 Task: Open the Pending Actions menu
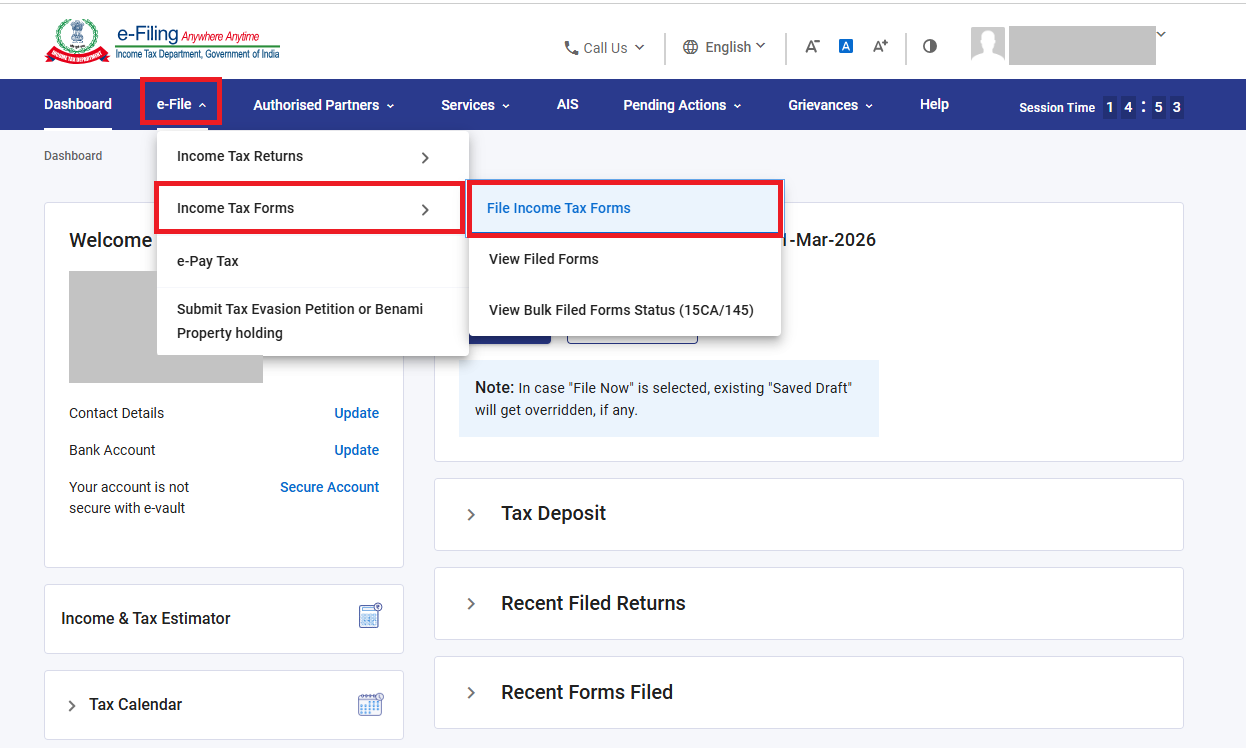pos(682,105)
